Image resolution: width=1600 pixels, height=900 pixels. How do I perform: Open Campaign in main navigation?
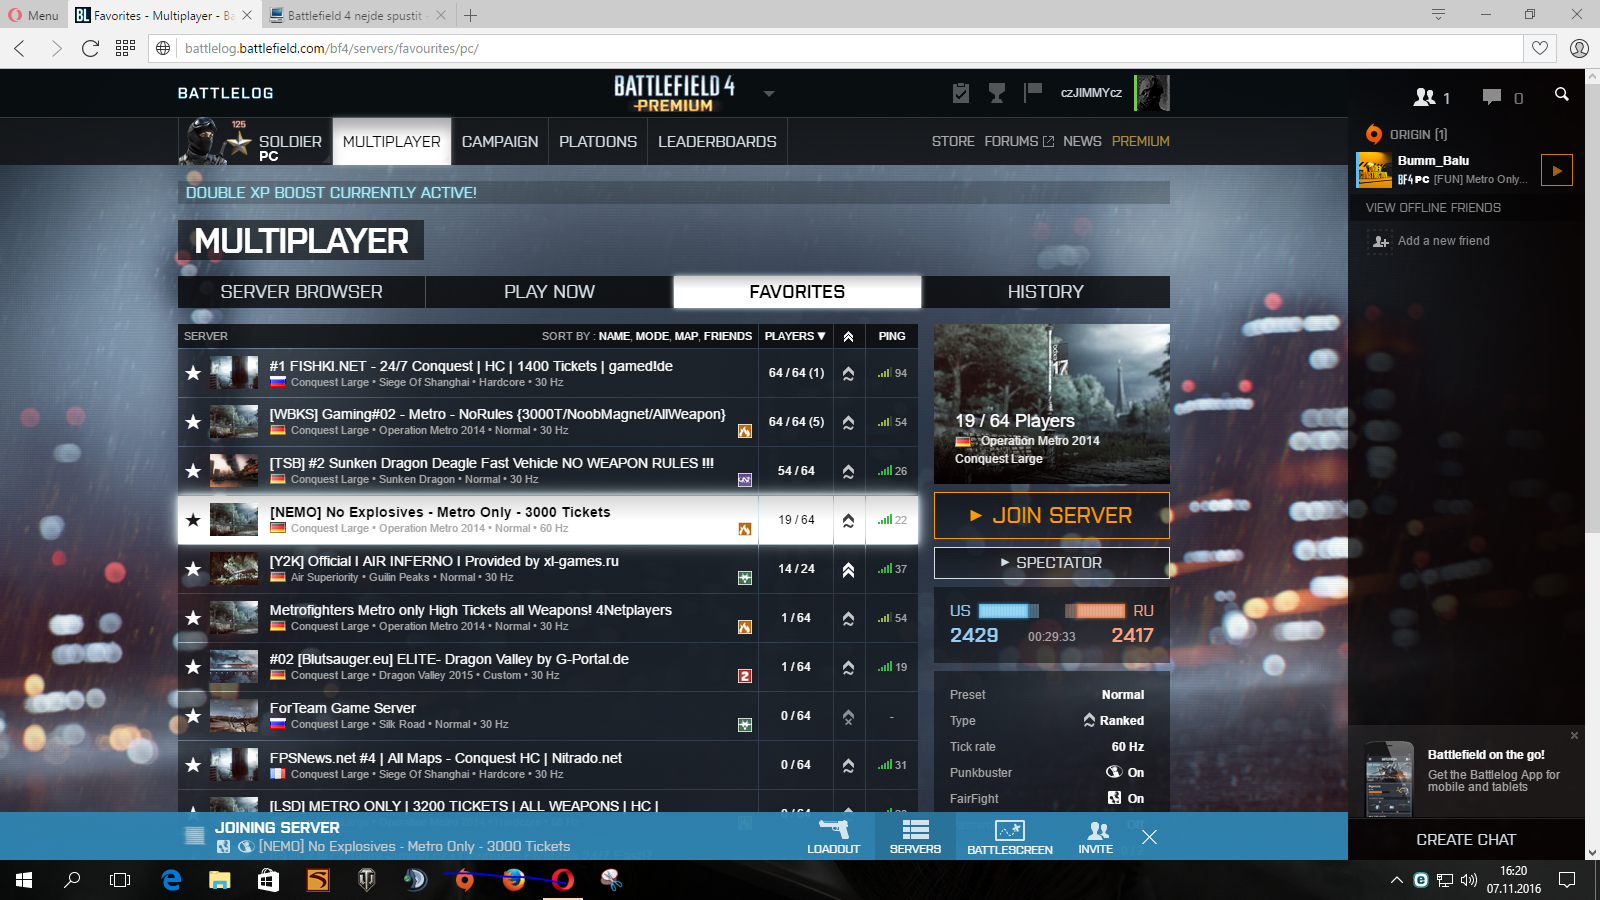(x=500, y=142)
